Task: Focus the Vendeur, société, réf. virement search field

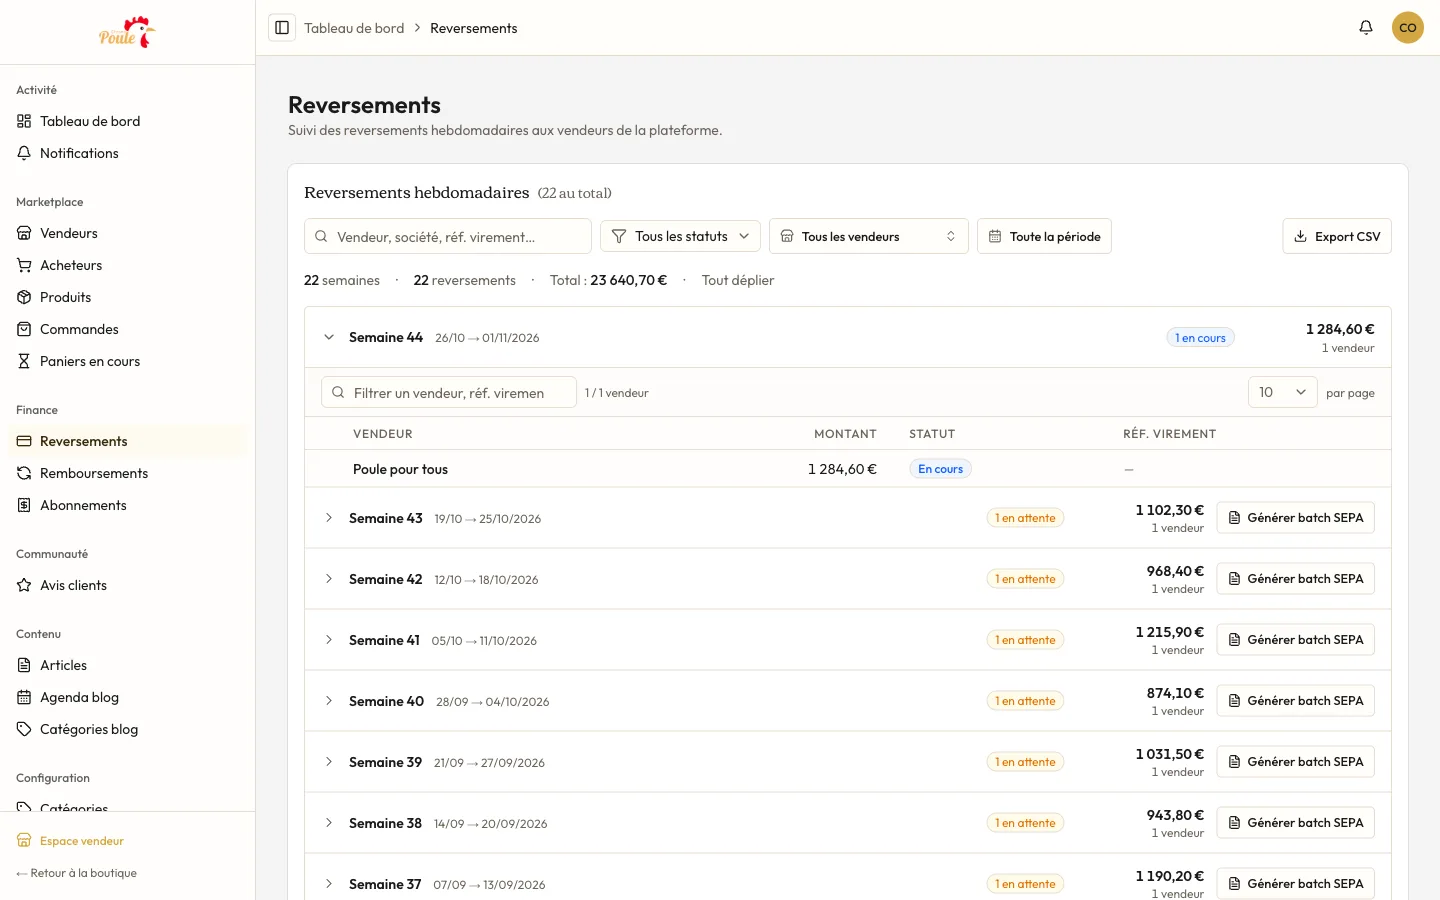Action: (x=448, y=236)
